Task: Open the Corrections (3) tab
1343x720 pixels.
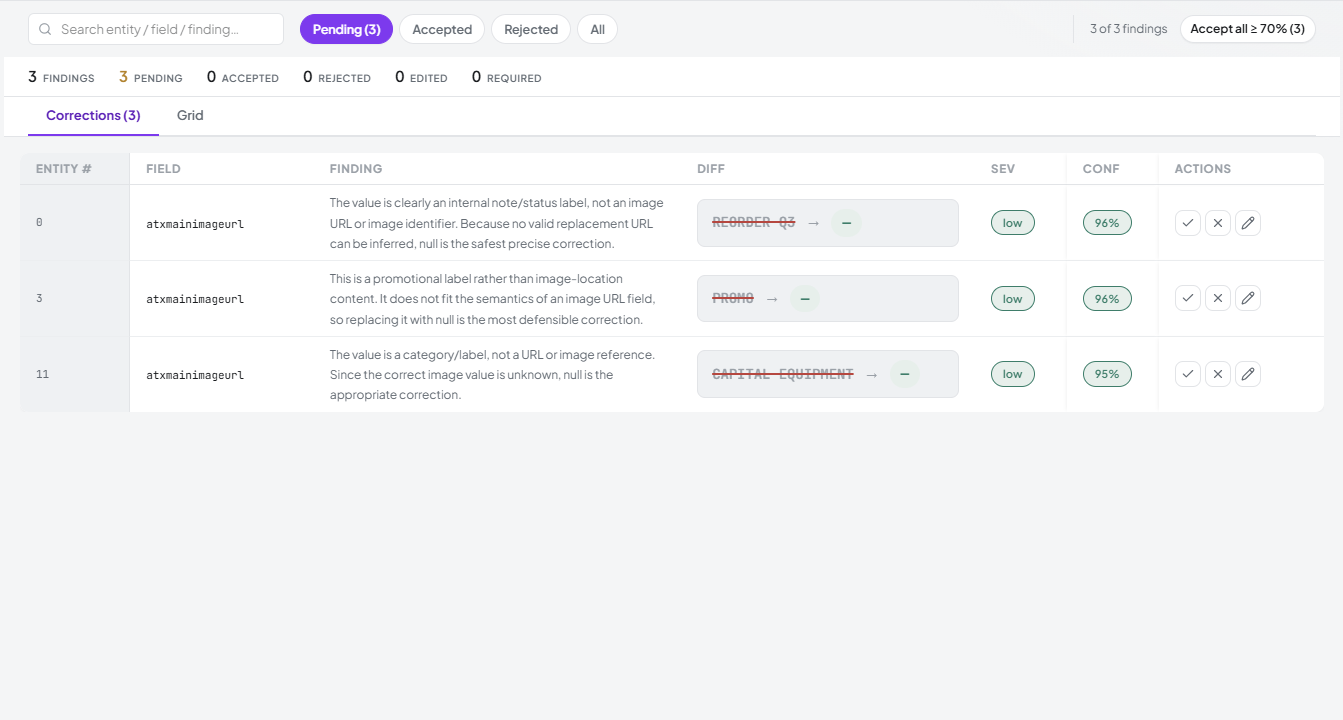Action: tap(93, 115)
